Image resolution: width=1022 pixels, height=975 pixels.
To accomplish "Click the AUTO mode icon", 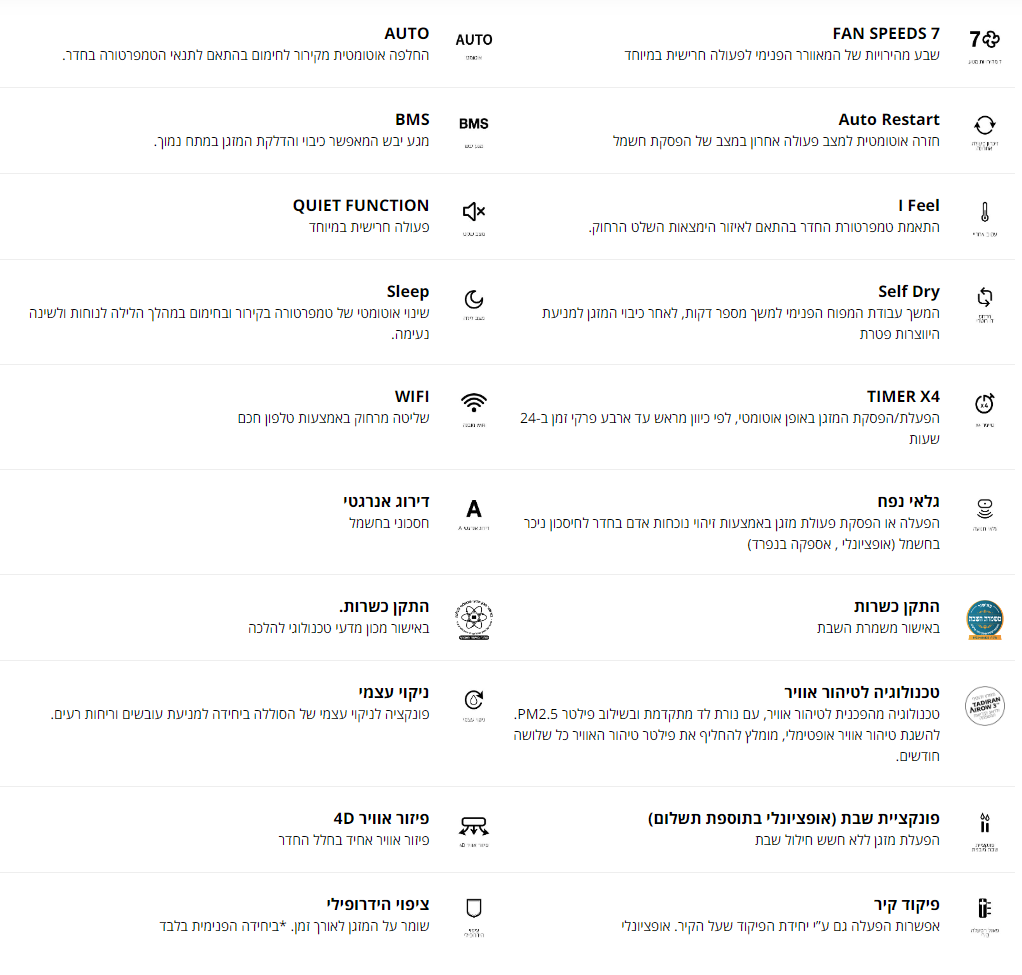I will (474, 40).
